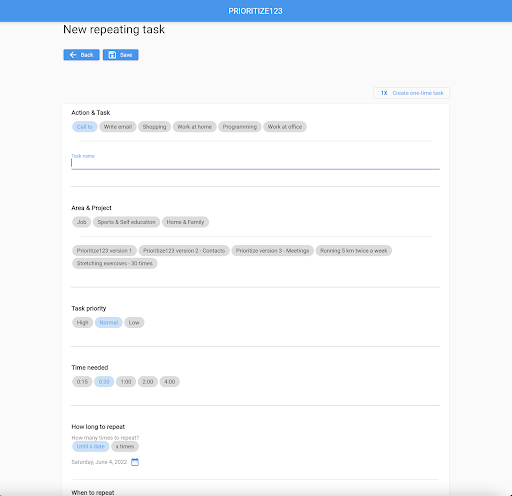Open the calendar date picker icon

(x=135, y=462)
